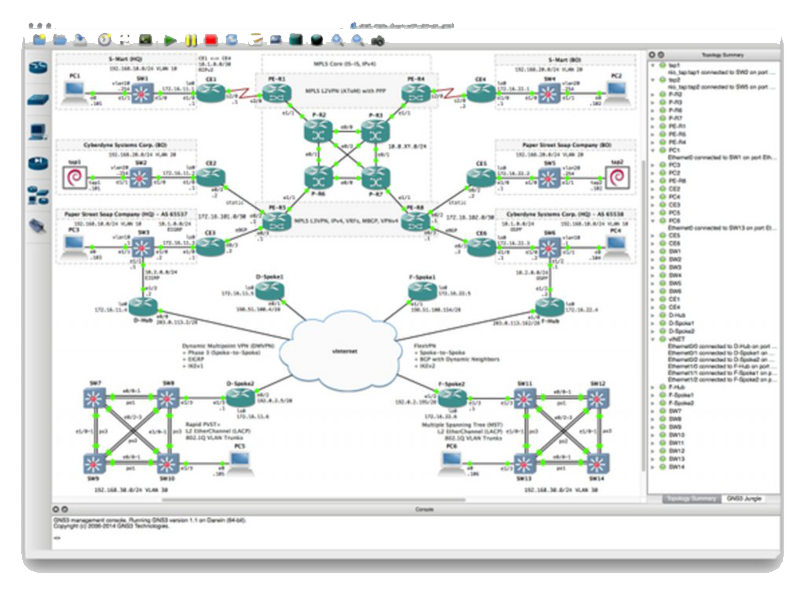Screen dimensions: 800x600
Task: Browse routers in the left device sidebar
Action: tap(38, 68)
